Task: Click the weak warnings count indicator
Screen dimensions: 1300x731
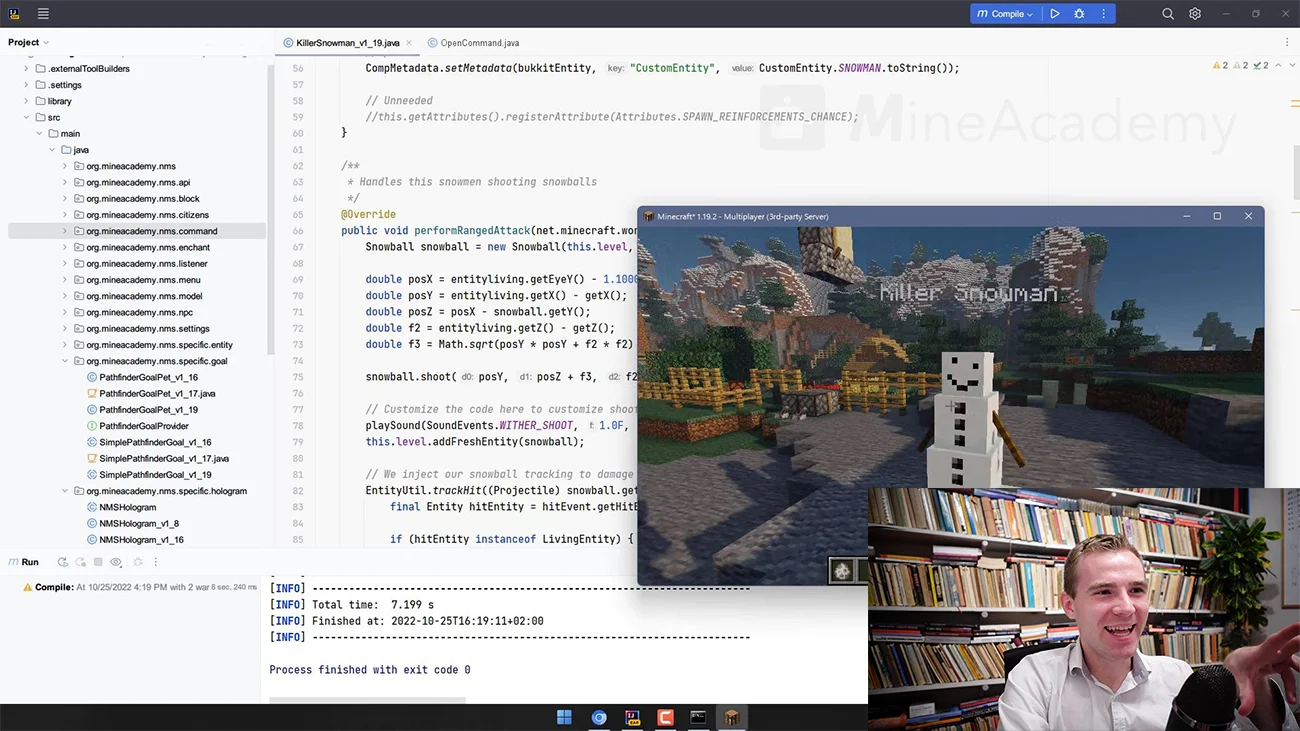Action: click(1240, 65)
